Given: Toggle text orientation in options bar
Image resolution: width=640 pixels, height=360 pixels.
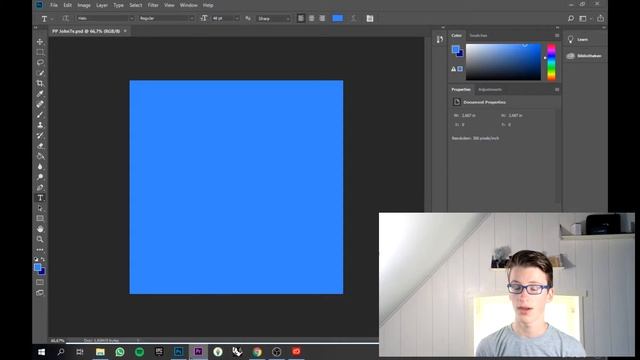Looking at the screenshot, I should (65, 18).
